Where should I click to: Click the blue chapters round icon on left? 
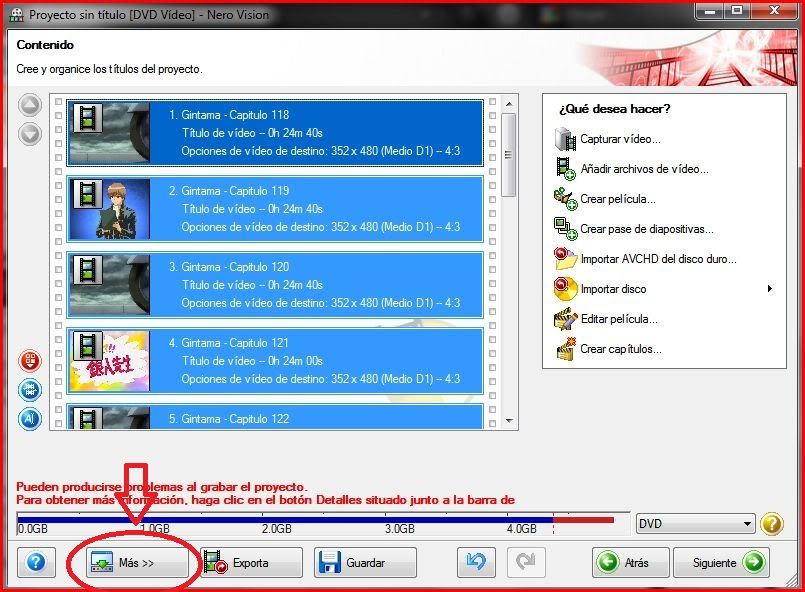click(x=30, y=390)
